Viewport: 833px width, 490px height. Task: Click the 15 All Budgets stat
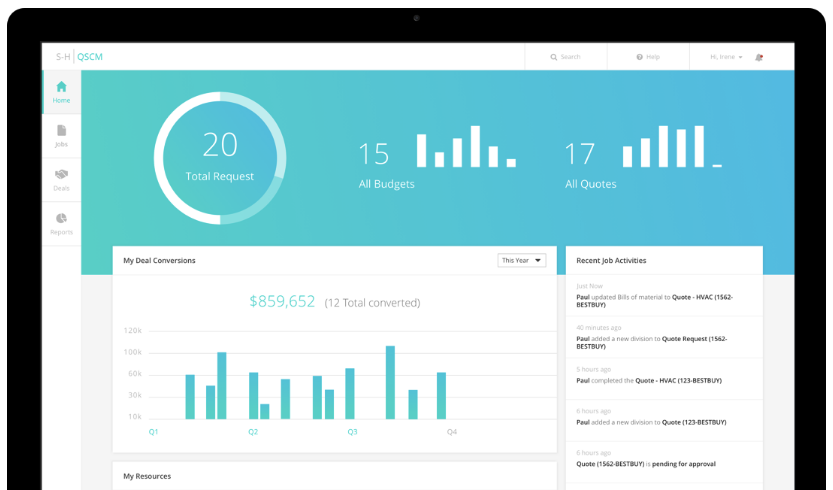(x=386, y=165)
